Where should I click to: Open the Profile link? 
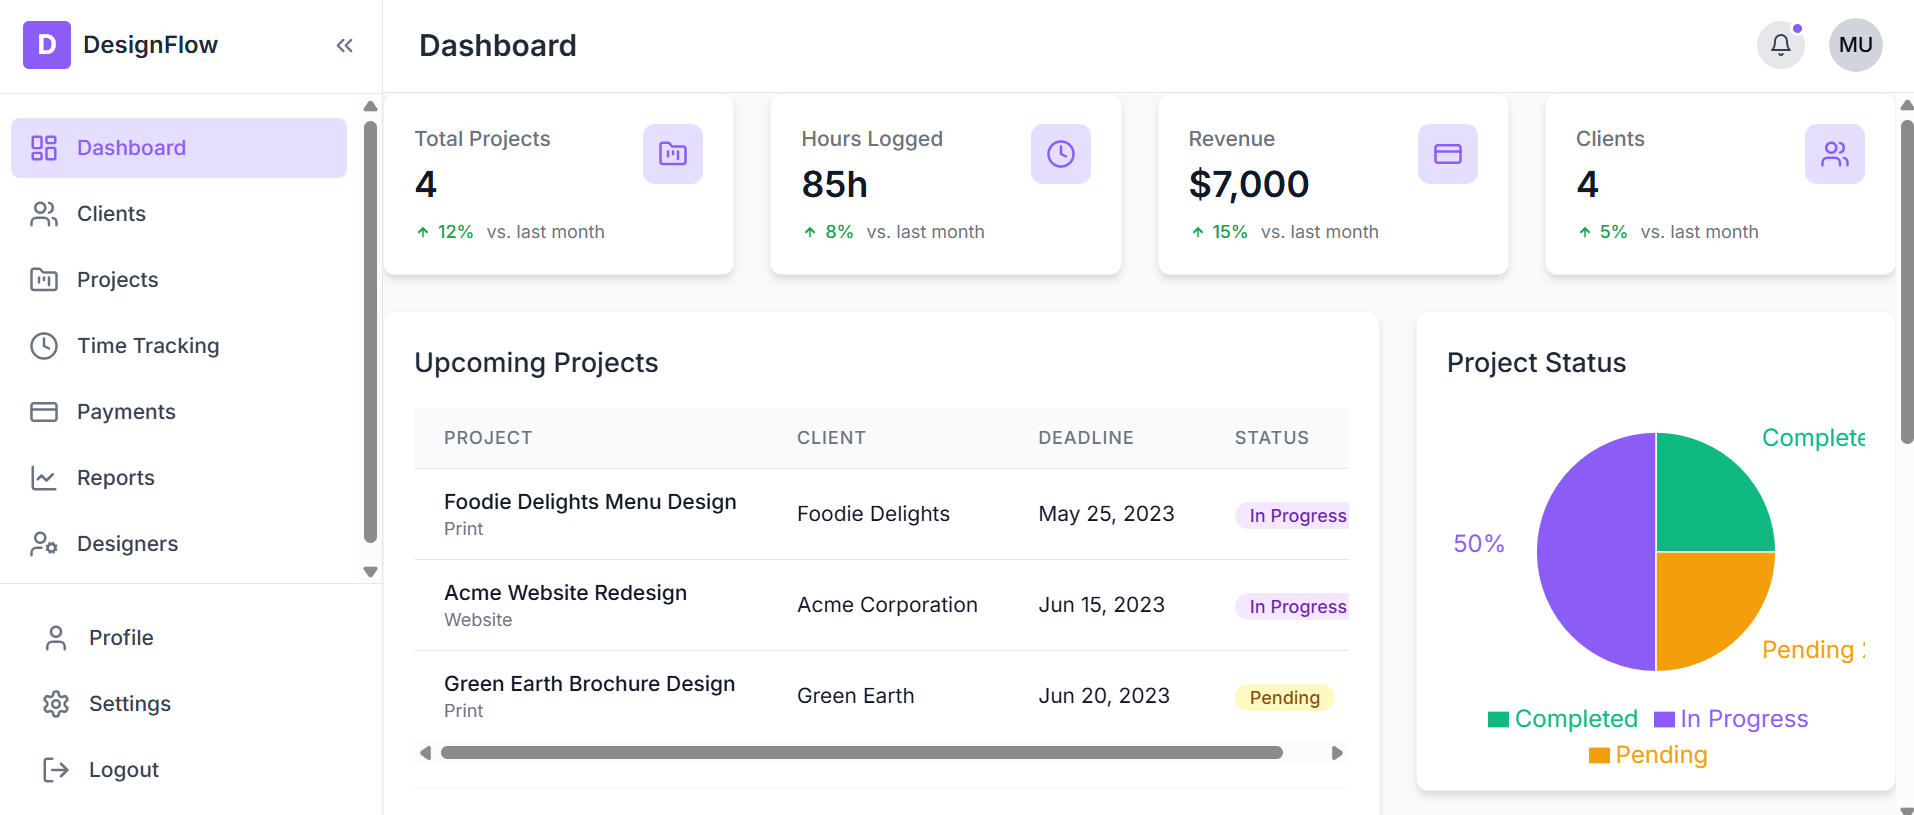(190, 638)
